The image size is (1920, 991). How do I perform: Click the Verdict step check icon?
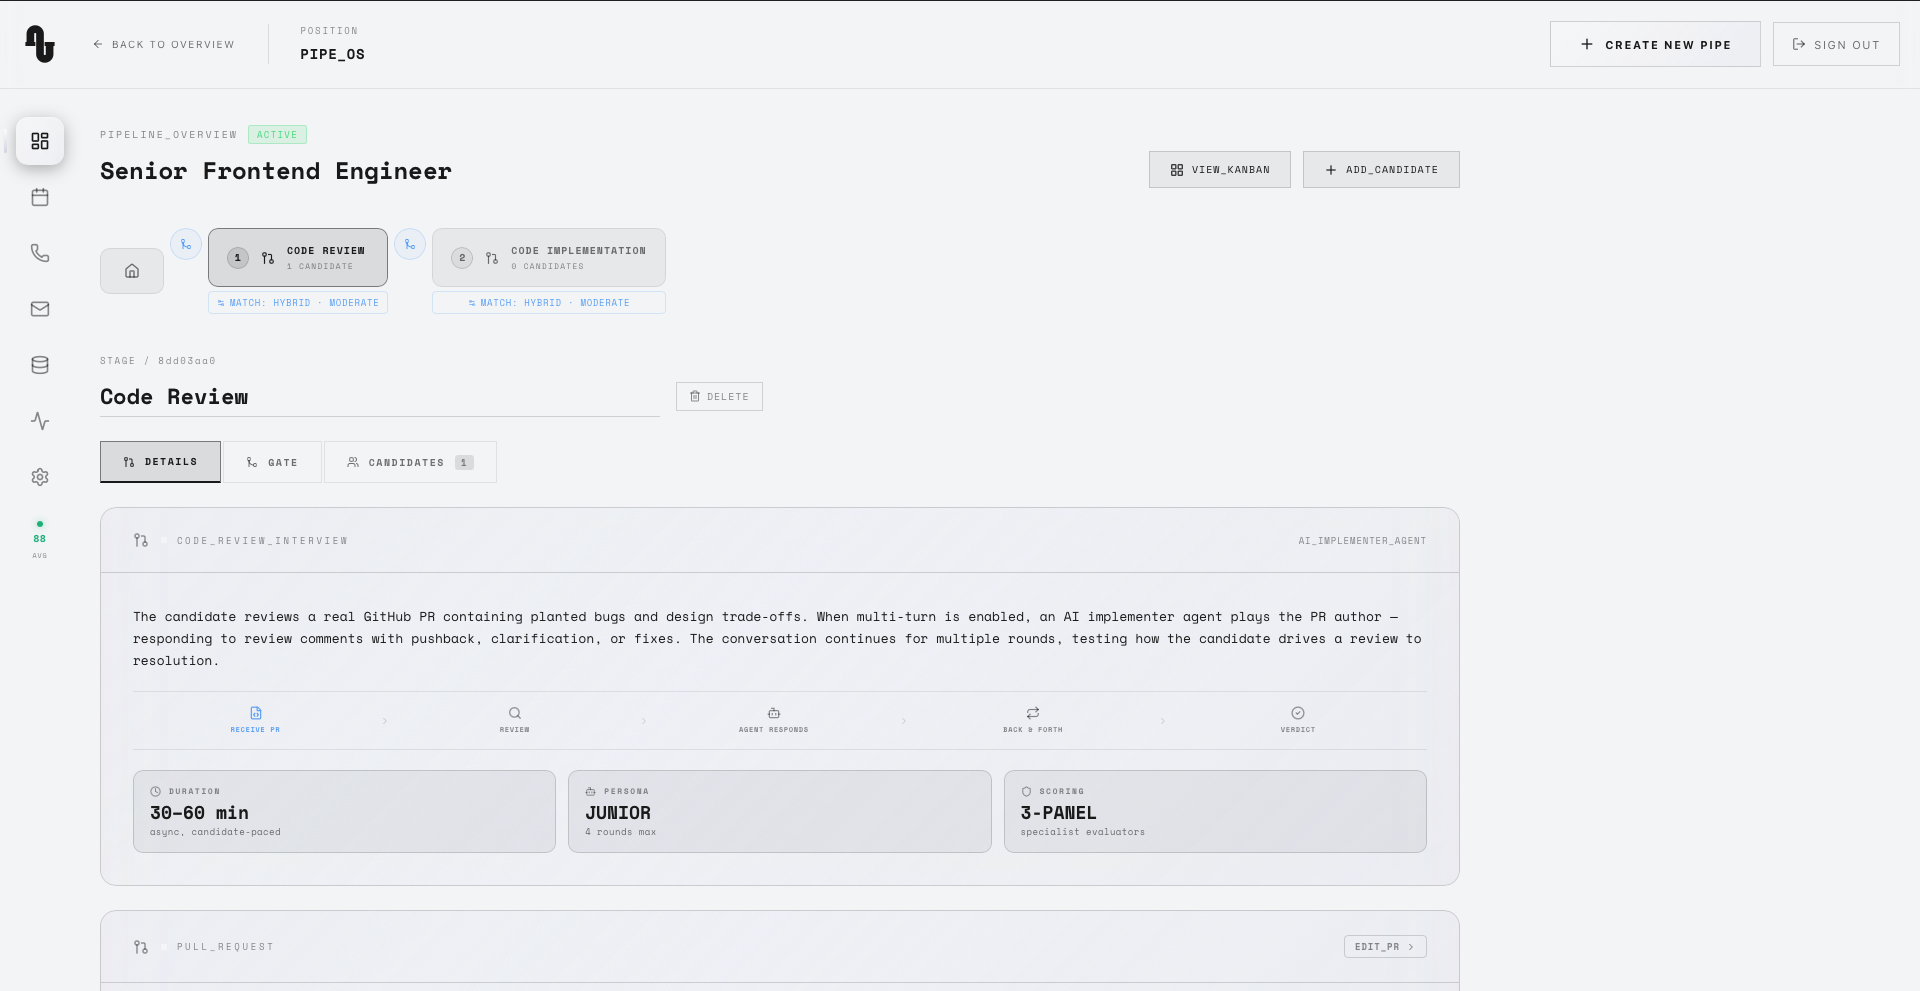(x=1298, y=713)
